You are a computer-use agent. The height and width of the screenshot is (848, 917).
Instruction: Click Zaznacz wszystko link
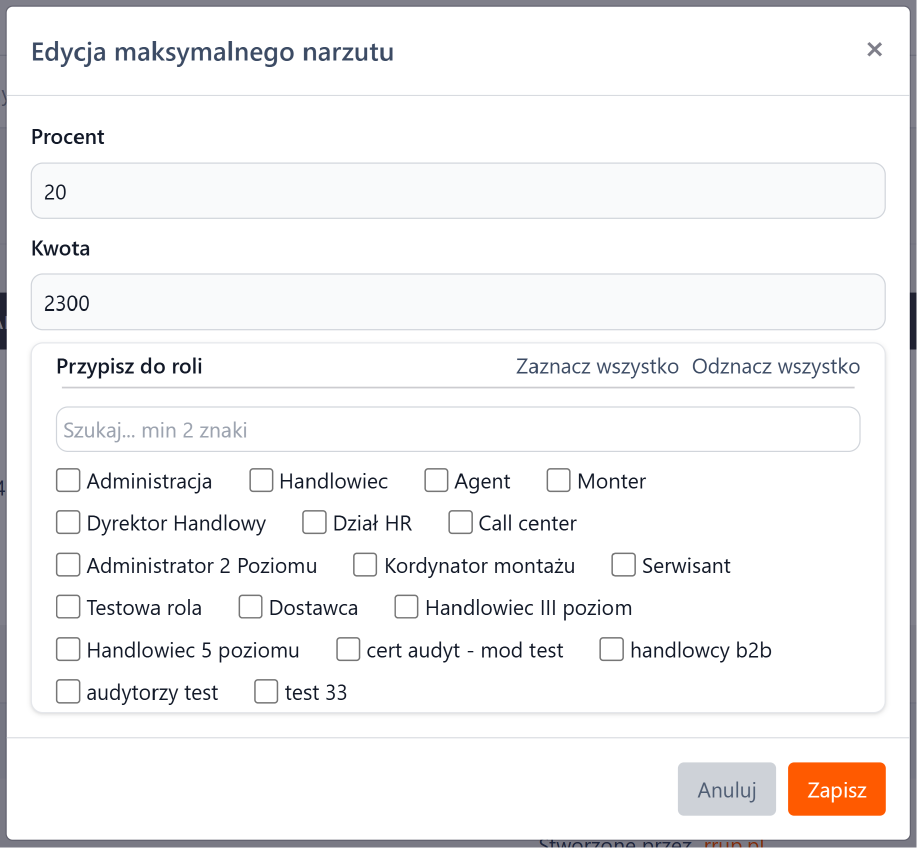(x=597, y=366)
